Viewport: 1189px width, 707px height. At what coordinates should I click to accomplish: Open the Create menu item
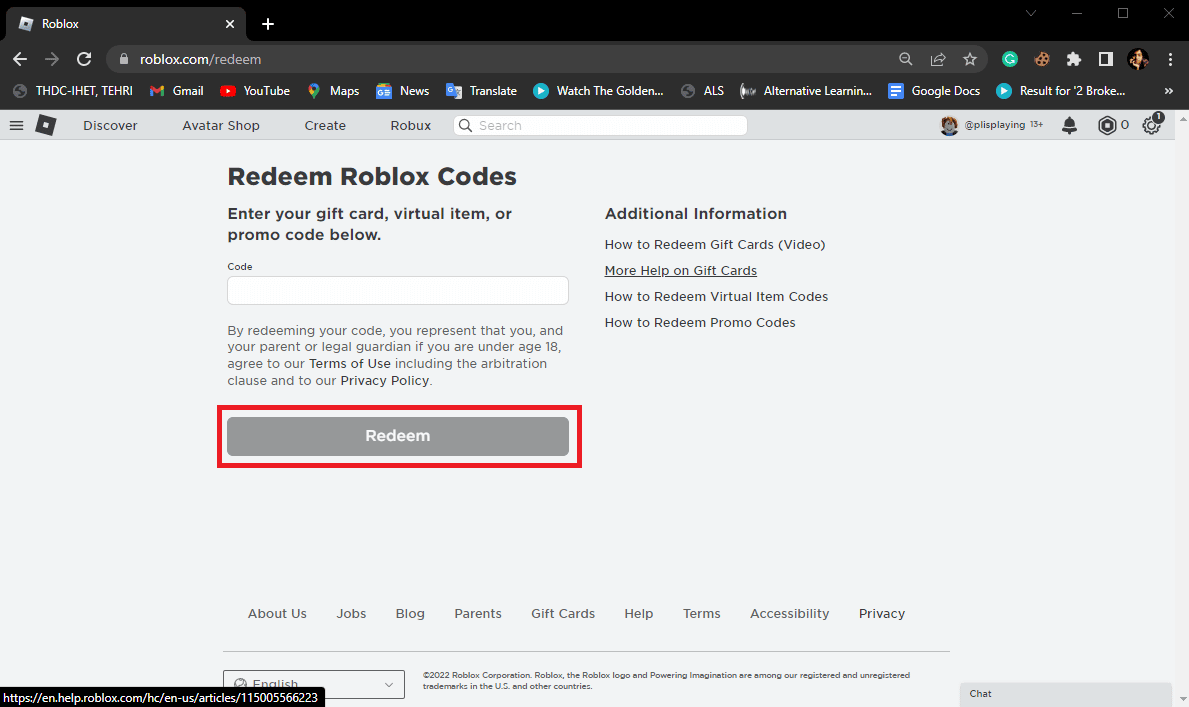(x=325, y=126)
